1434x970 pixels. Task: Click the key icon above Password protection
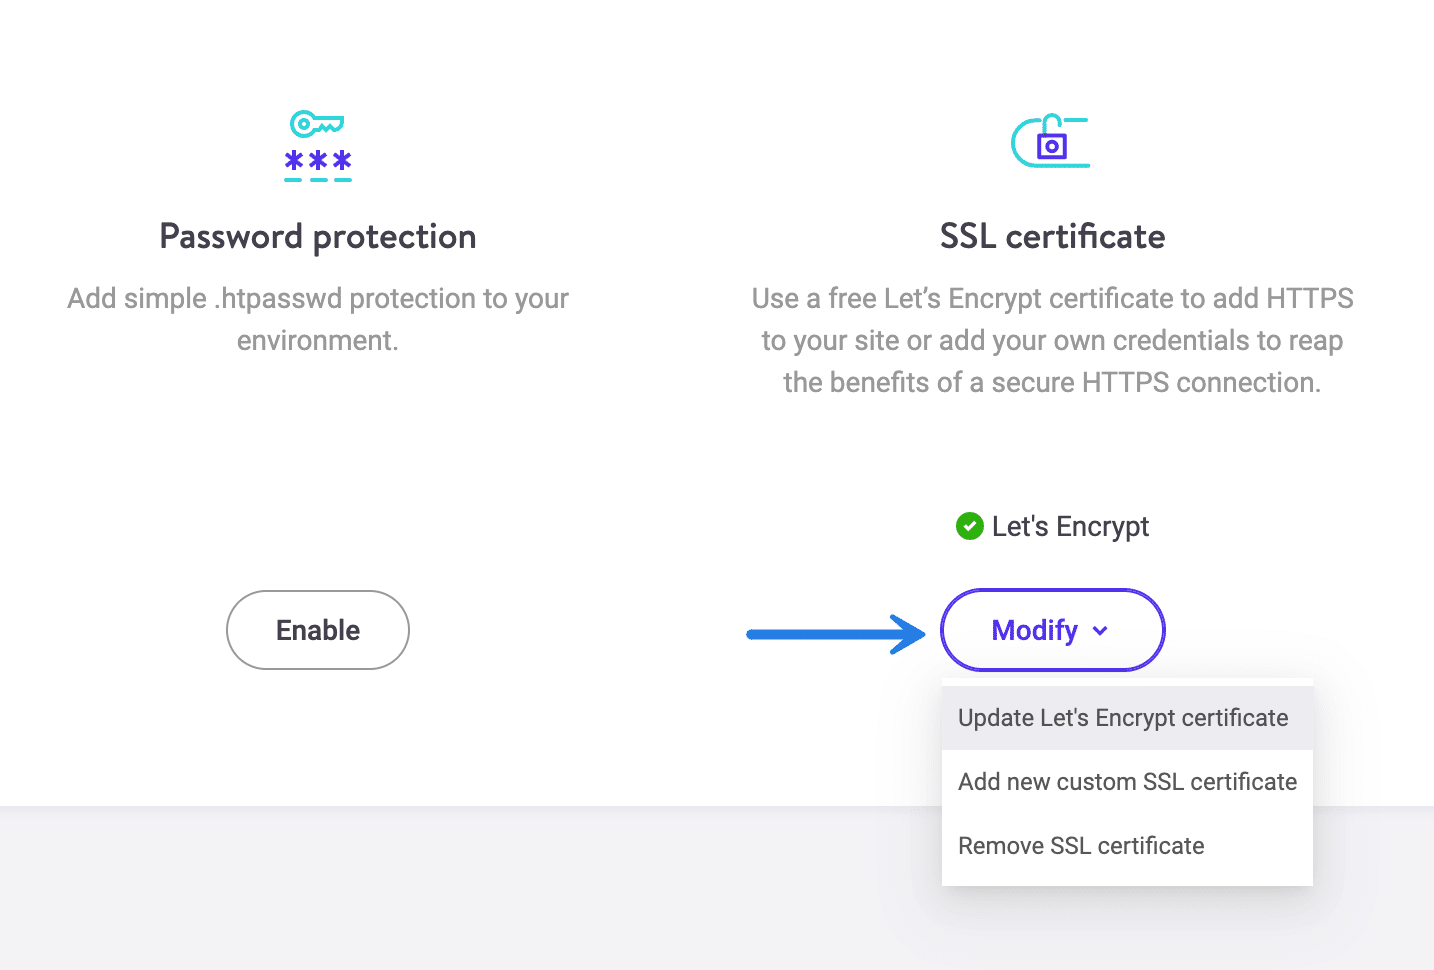[315, 122]
